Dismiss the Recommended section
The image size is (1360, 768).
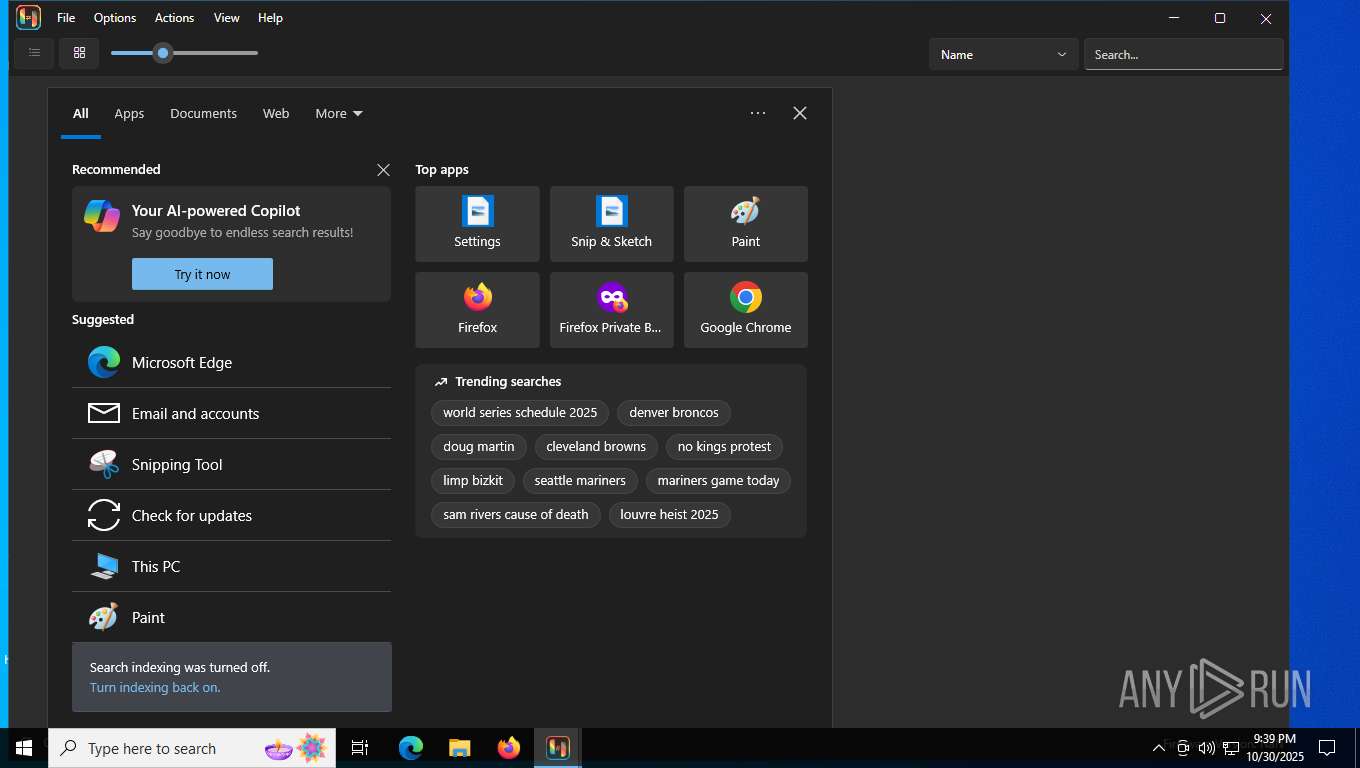[x=383, y=170]
